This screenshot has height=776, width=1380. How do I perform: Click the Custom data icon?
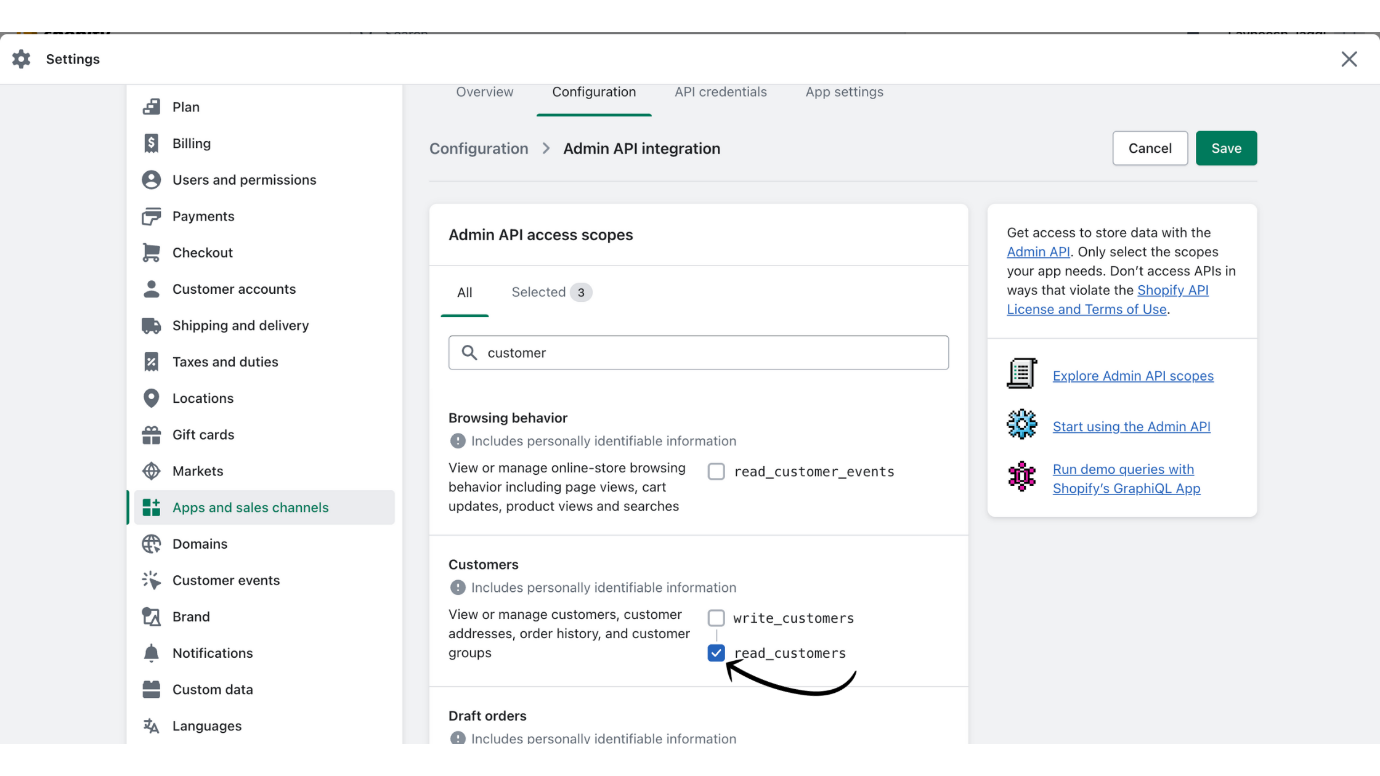[x=151, y=690]
